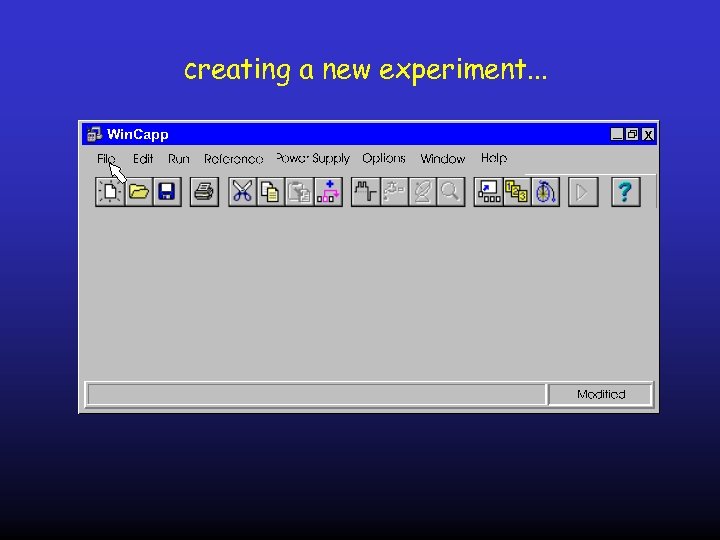The height and width of the screenshot is (540, 720).
Task: Open the File menu
Action: tap(106, 158)
